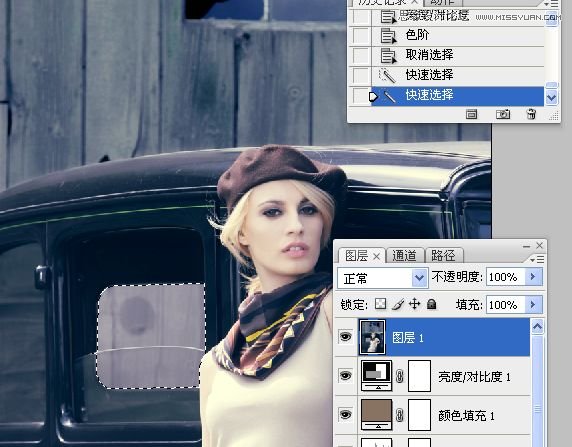Click link icon on 颜色填充 1 layer
Screen dimensions: 572x447
tap(400, 415)
